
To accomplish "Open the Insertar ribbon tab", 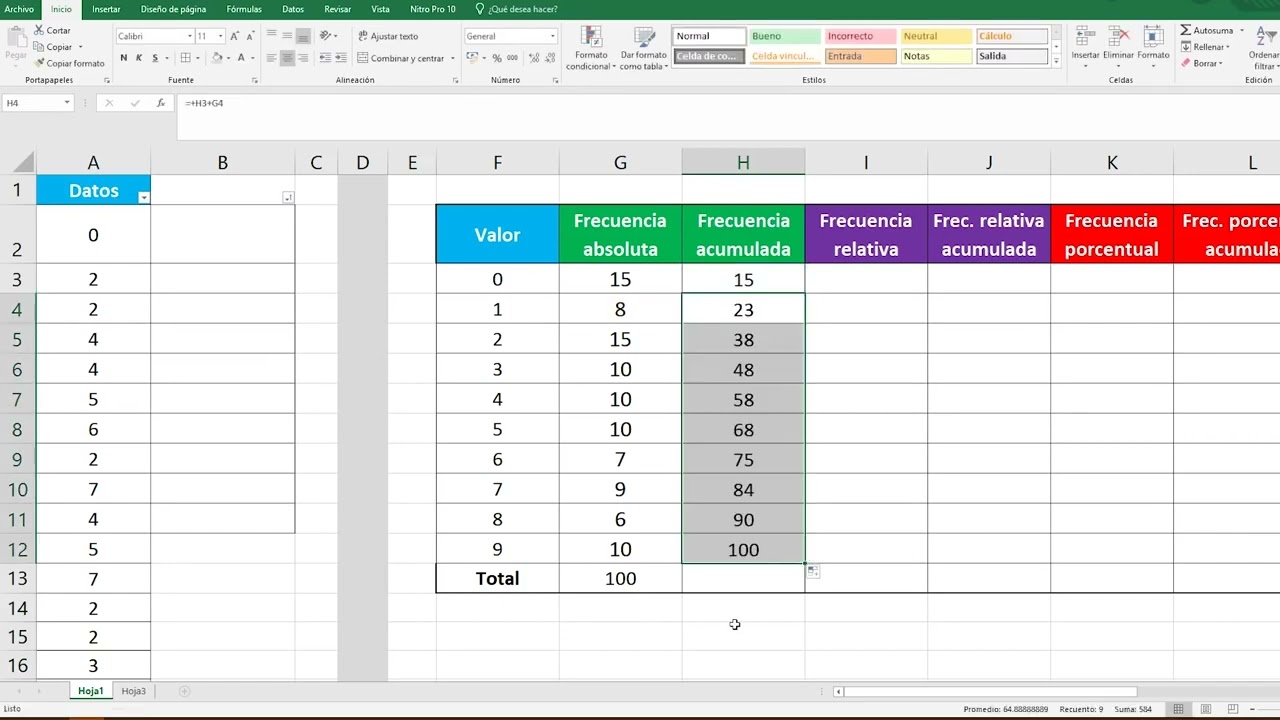I will [106, 9].
